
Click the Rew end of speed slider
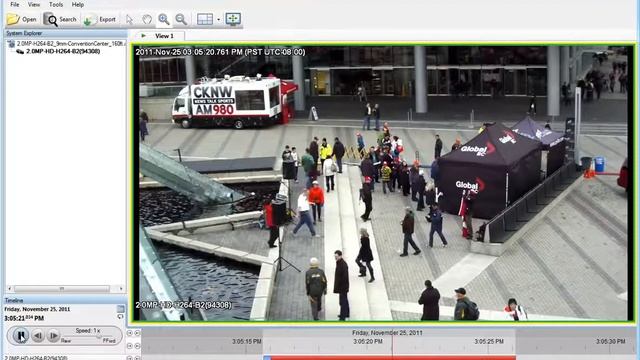coord(66,340)
